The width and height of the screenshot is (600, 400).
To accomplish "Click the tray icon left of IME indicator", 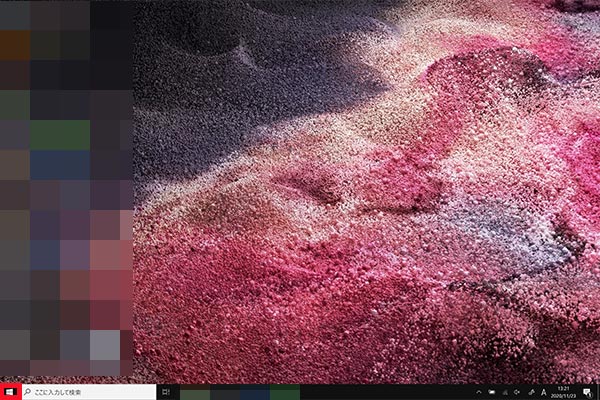I will (529, 392).
